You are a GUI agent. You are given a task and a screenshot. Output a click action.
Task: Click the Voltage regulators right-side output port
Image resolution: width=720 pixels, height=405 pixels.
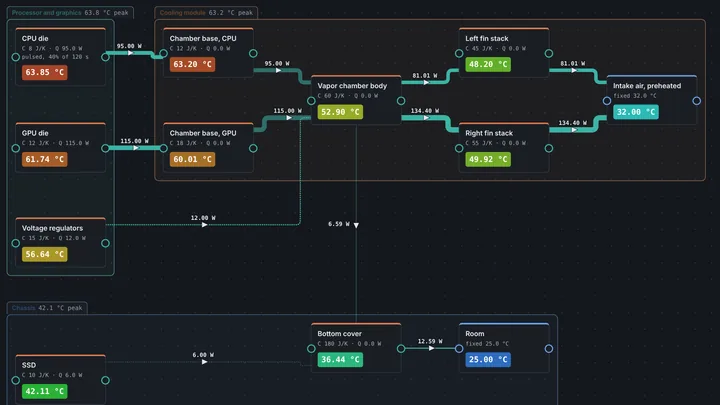point(105,243)
